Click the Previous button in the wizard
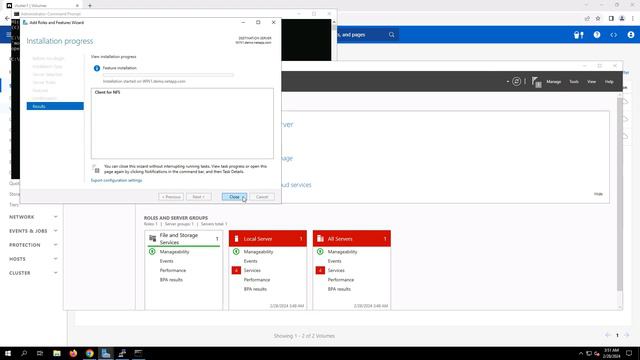 coord(171,197)
